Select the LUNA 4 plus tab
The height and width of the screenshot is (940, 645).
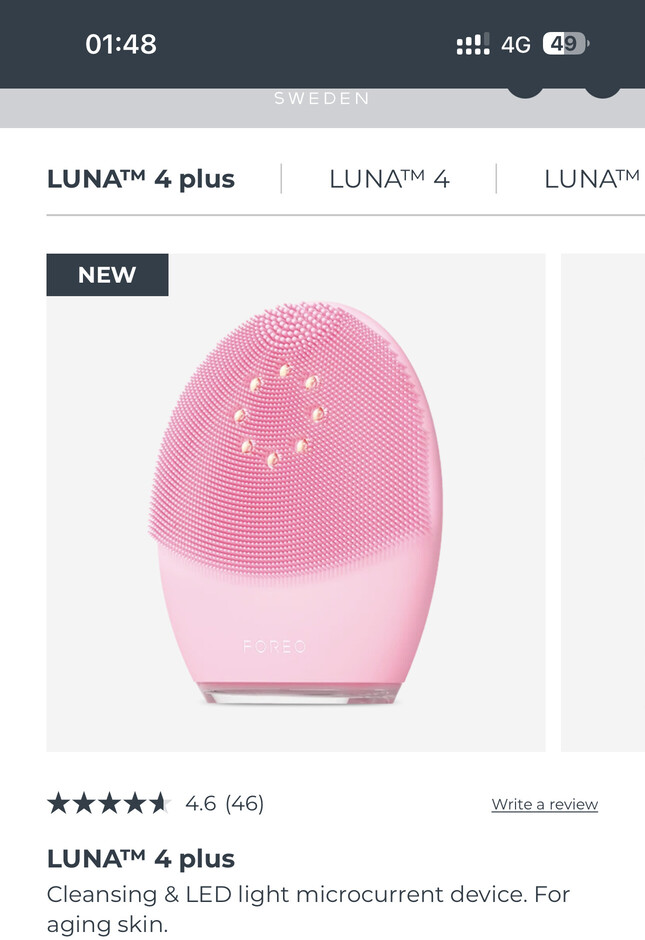141,179
